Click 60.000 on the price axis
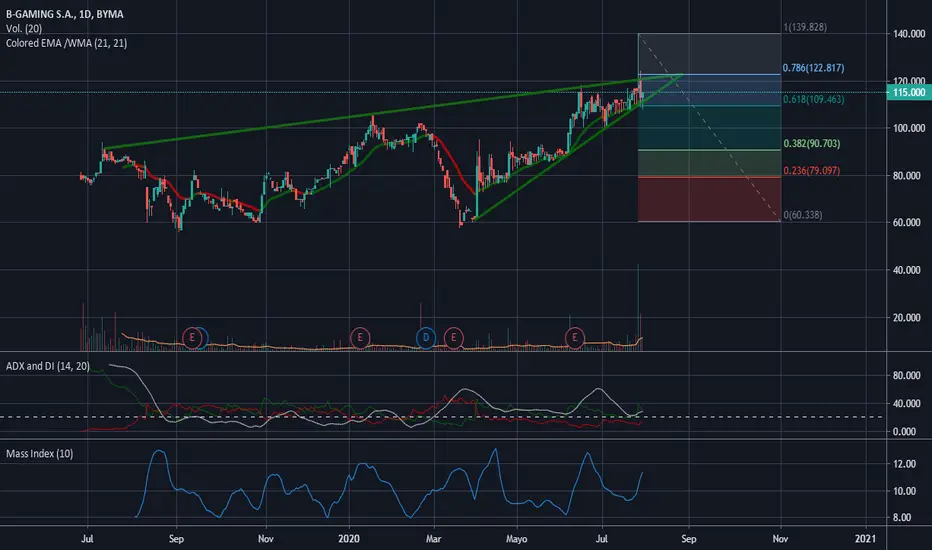This screenshot has width=932, height=550. (906, 222)
